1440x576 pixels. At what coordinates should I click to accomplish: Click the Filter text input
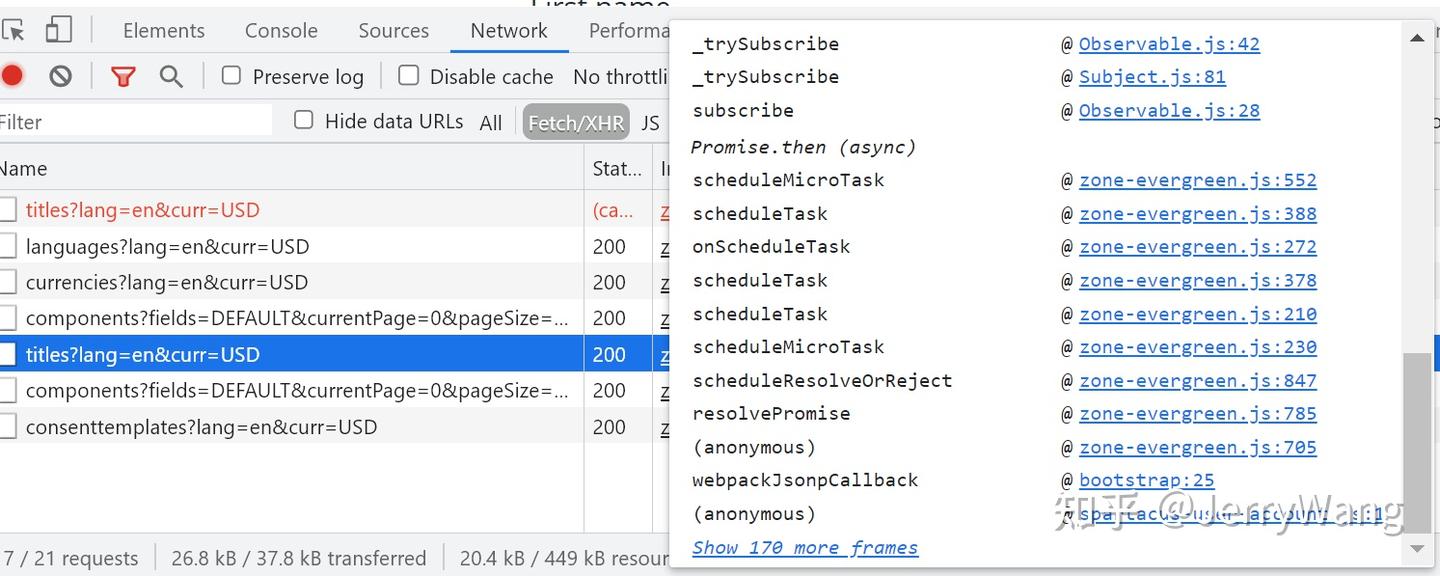tap(136, 122)
